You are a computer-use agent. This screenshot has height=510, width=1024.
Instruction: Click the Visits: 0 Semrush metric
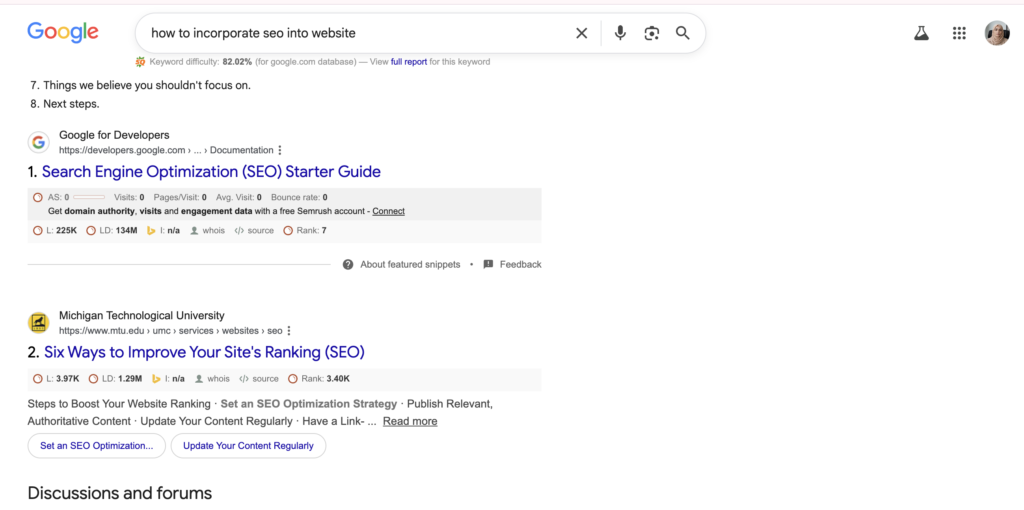(129, 197)
